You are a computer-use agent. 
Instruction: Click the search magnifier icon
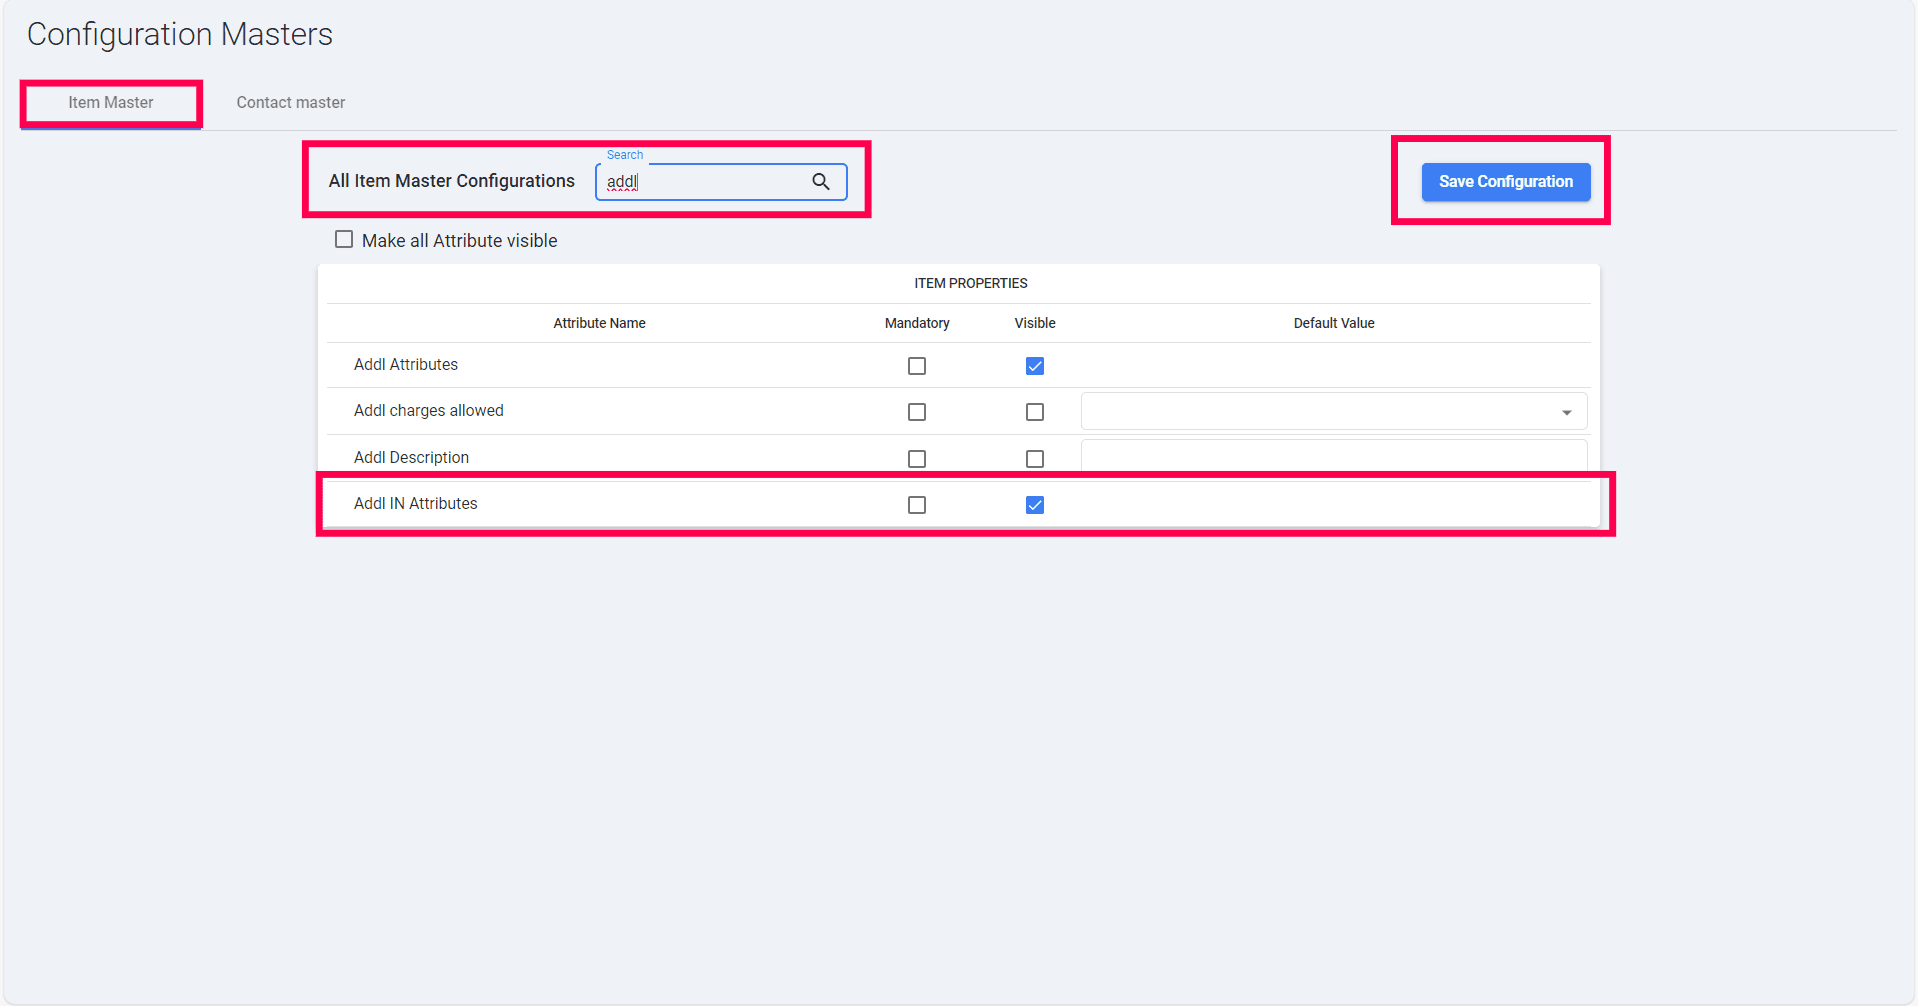[820, 182]
